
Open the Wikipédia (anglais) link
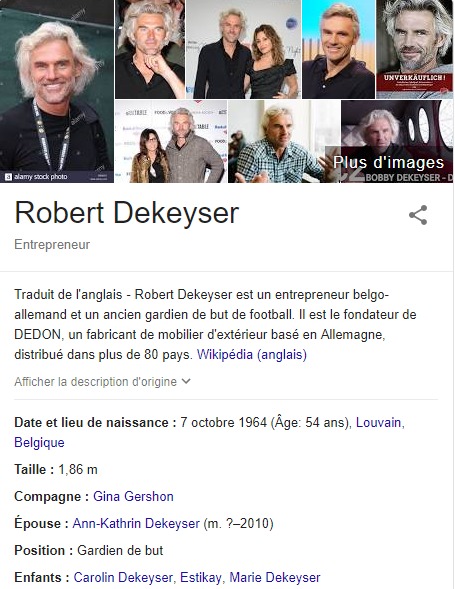coord(252,354)
